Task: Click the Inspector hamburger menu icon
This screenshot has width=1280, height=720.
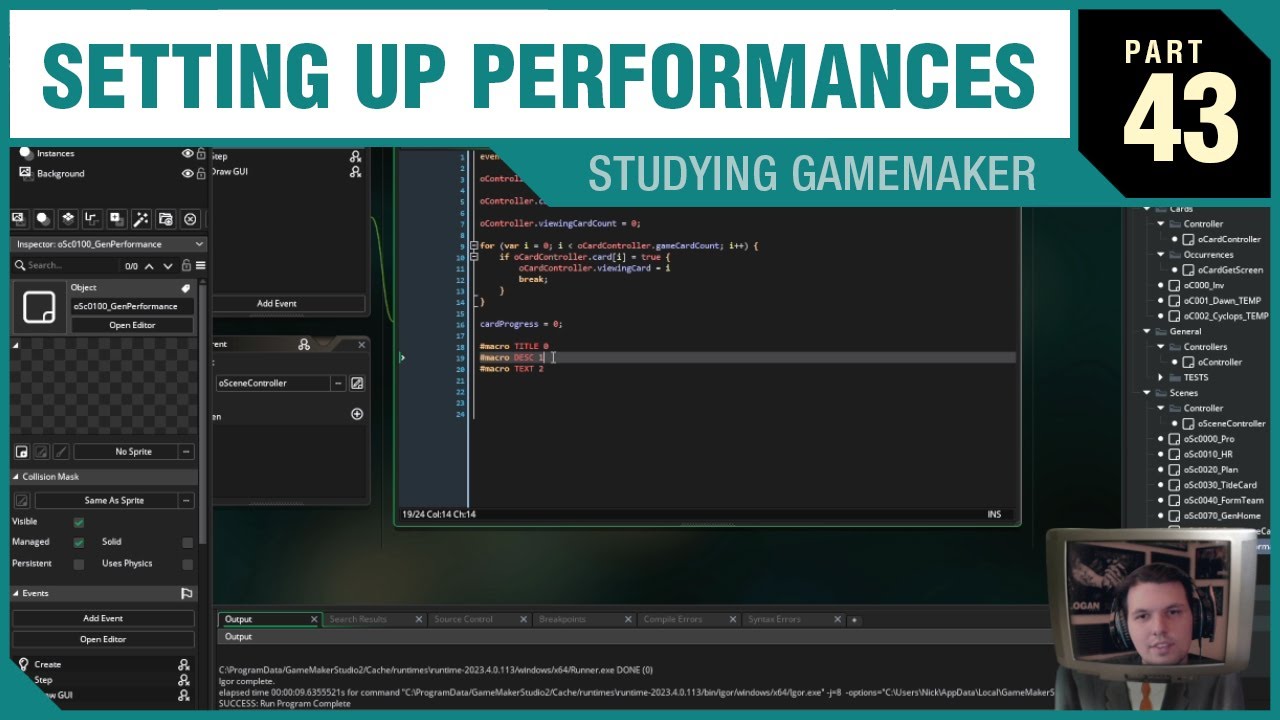Action: [x=201, y=266]
